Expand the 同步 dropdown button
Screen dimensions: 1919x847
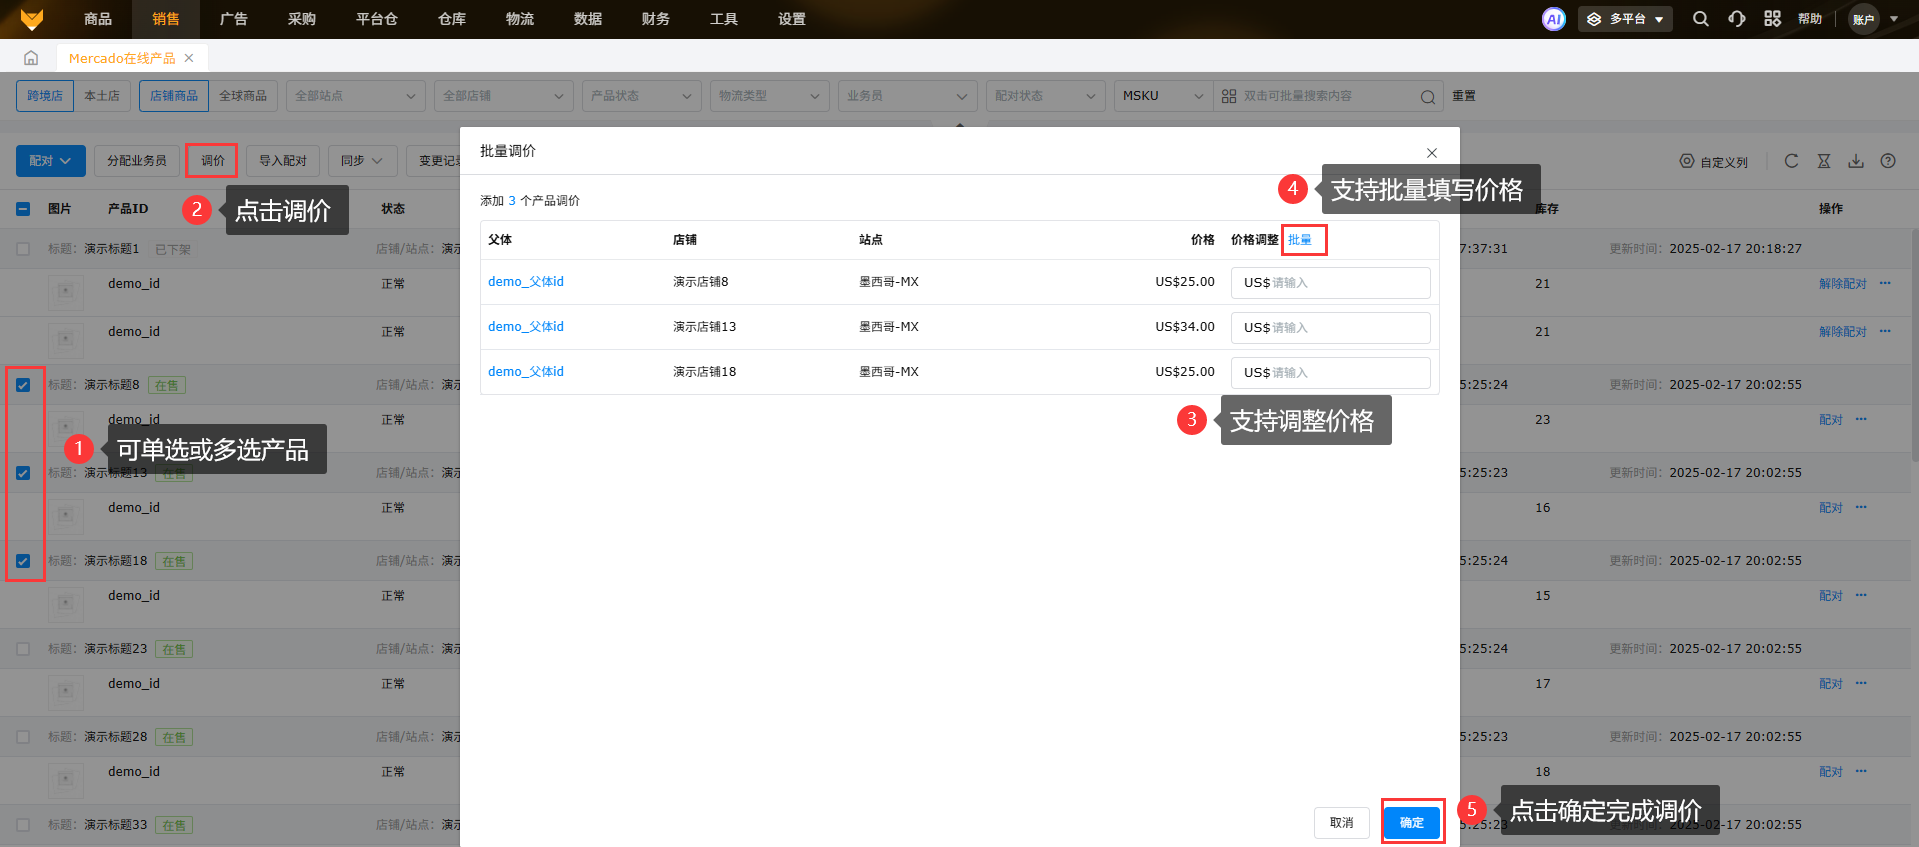pyautogui.click(x=362, y=161)
